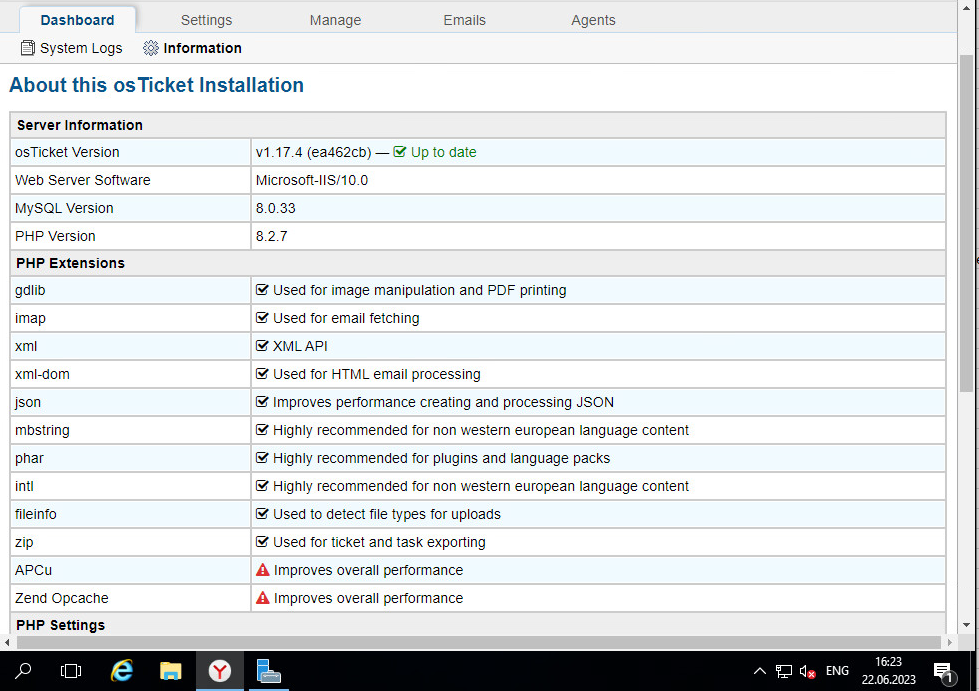Image resolution: width=979 pixels, height=691 pixels.
Task: Click the muted volume tray icon
Action: [808, 671]
